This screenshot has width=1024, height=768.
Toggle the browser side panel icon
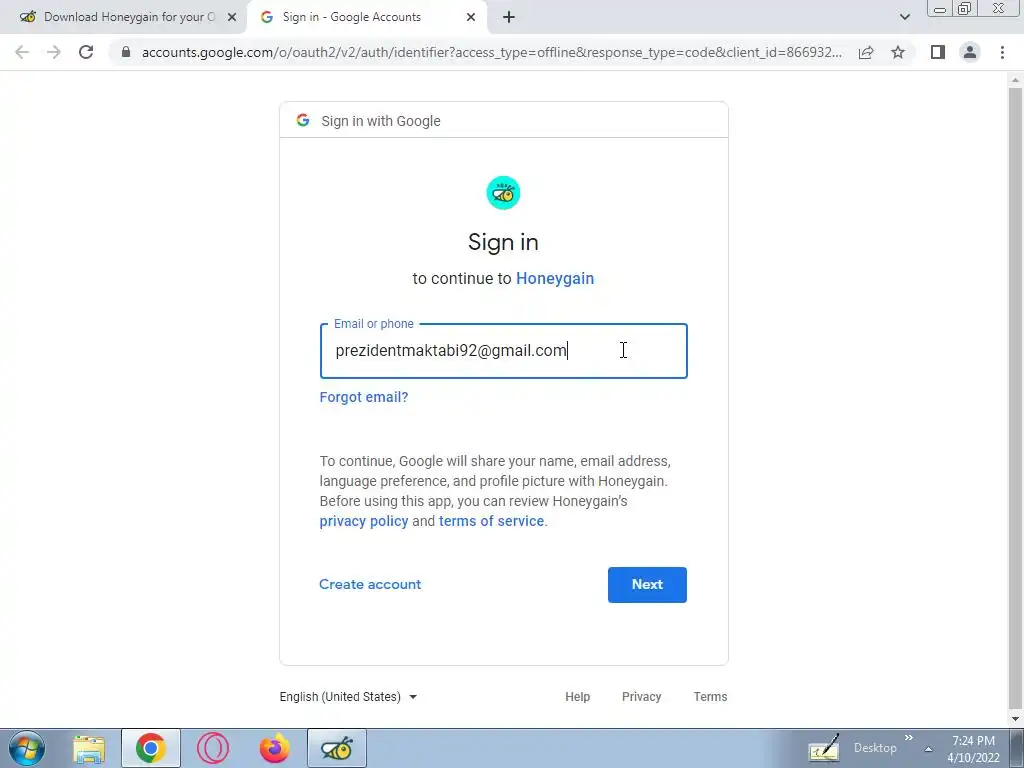938,52
